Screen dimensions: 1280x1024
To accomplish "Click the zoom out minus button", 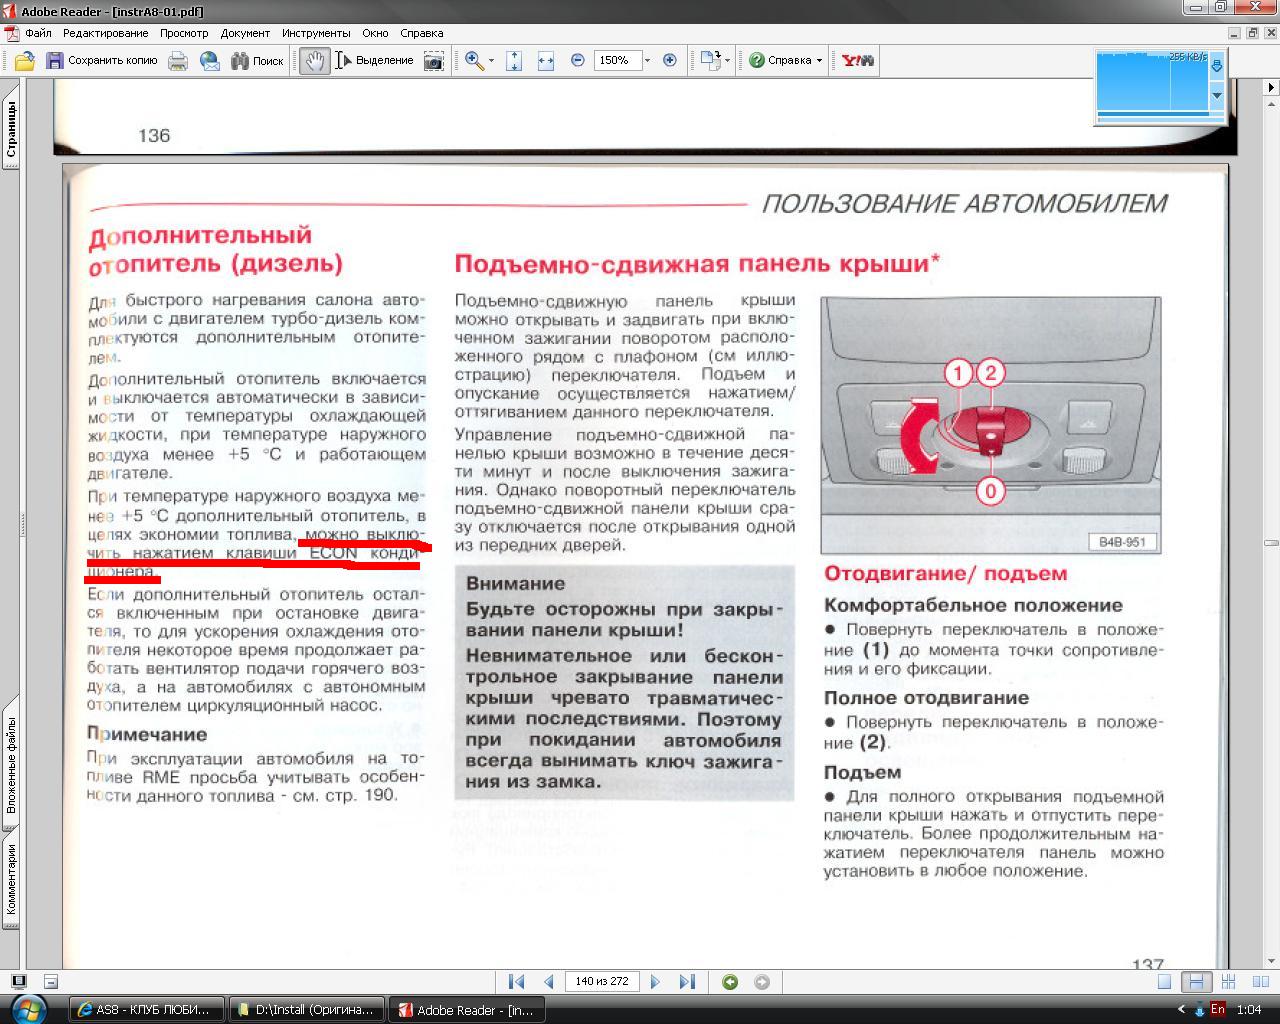I will pos(578,61).
